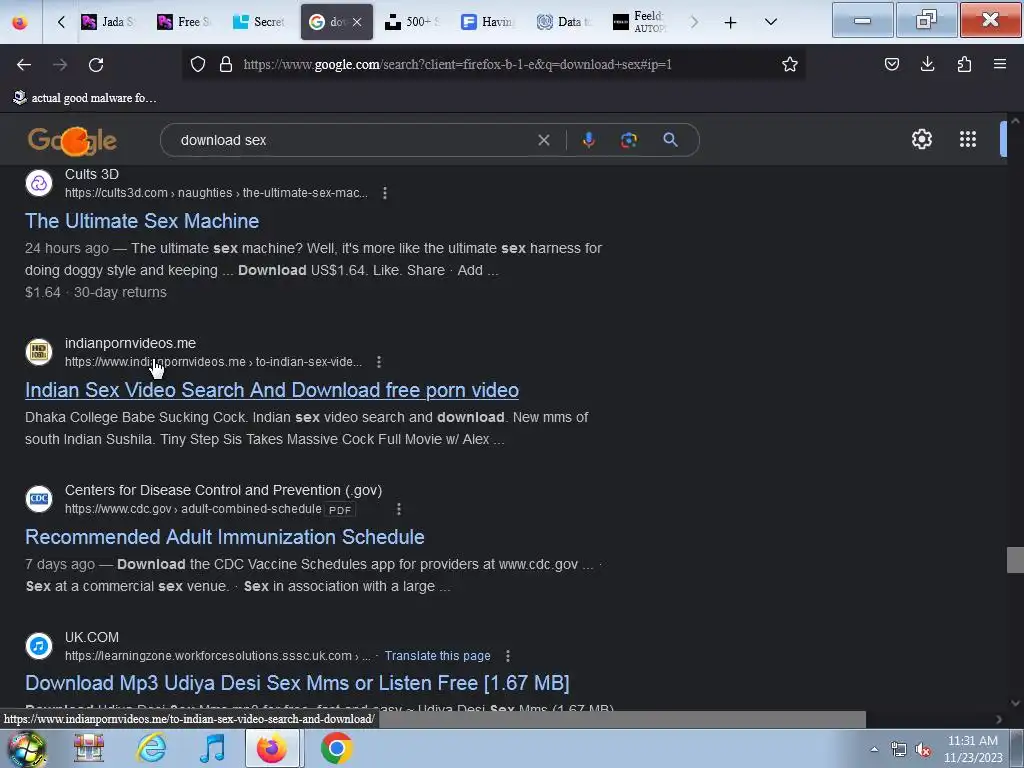This screenshot has height=768, width=1024.
Task: Click the '$1.64 · 30-day returns' text
Action: (95, 293)
